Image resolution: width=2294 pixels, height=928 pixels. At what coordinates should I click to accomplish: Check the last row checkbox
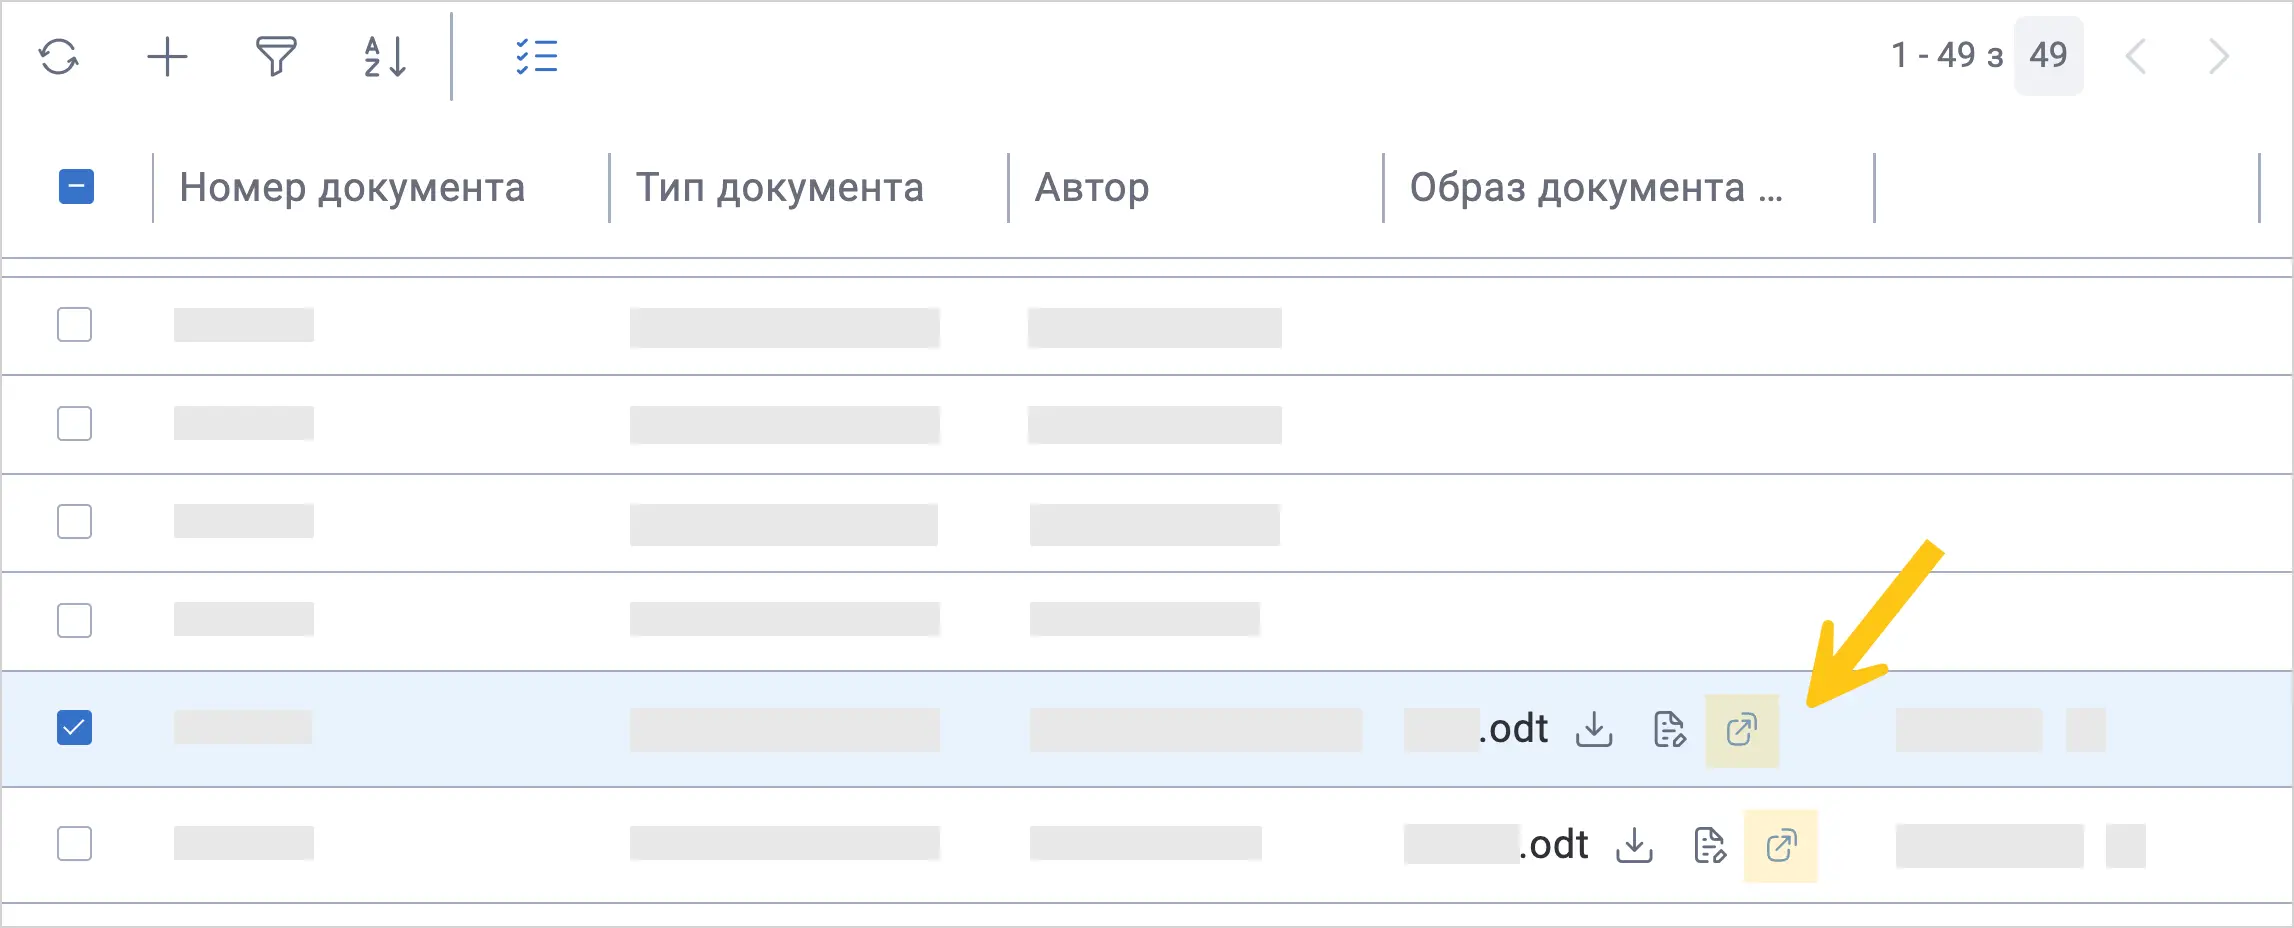pos(75,843)
